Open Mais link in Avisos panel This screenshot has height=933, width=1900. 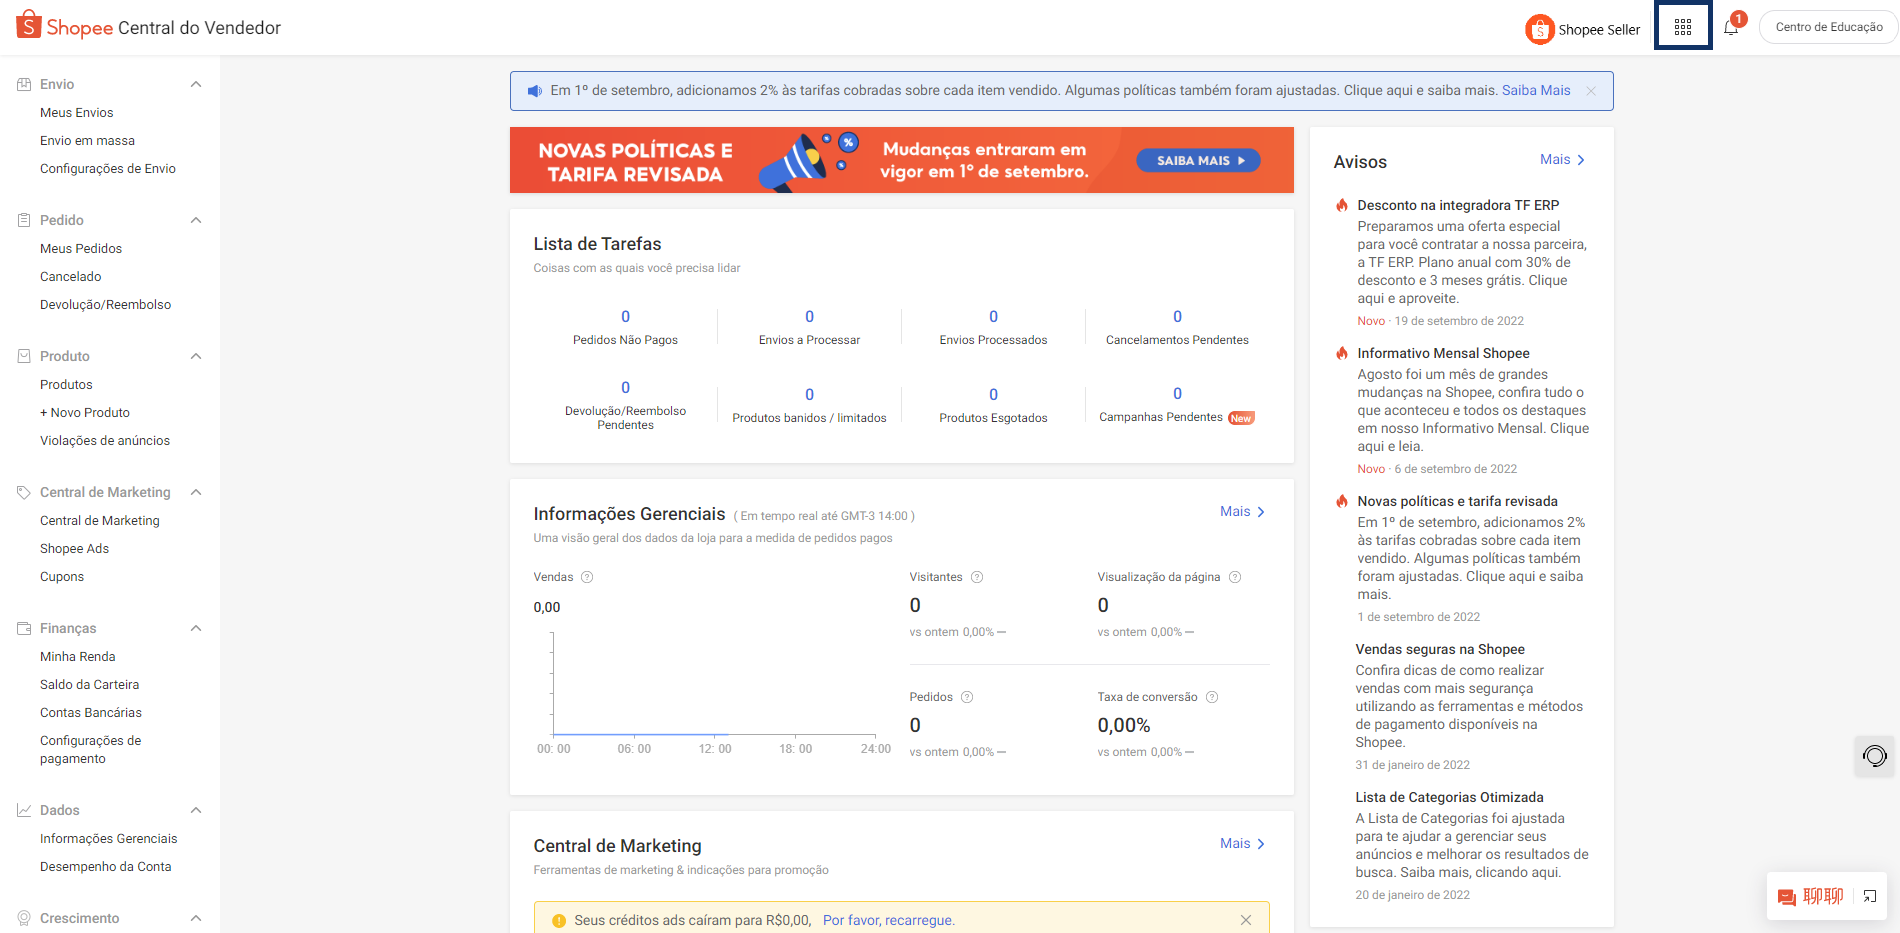[1562, 160]
